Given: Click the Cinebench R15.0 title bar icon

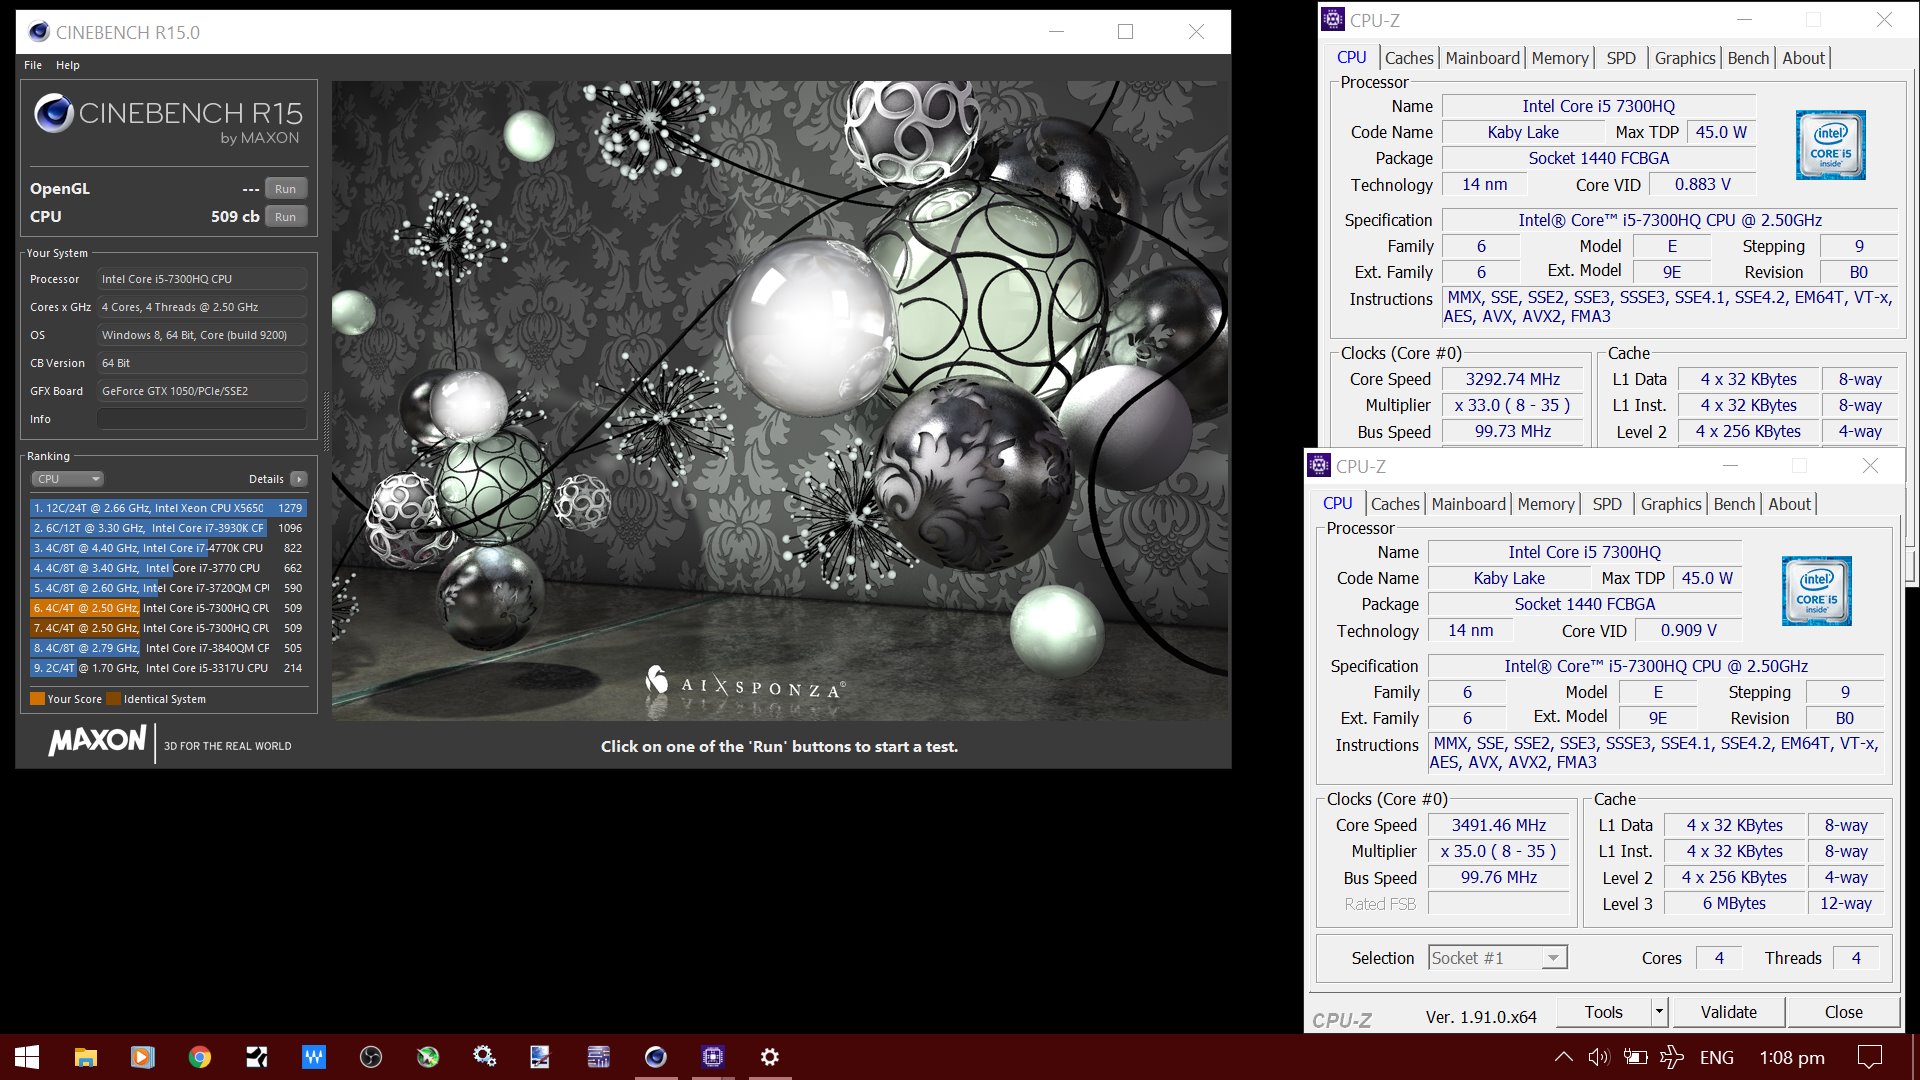Looking at the screenshot, I should pos(39,32).
